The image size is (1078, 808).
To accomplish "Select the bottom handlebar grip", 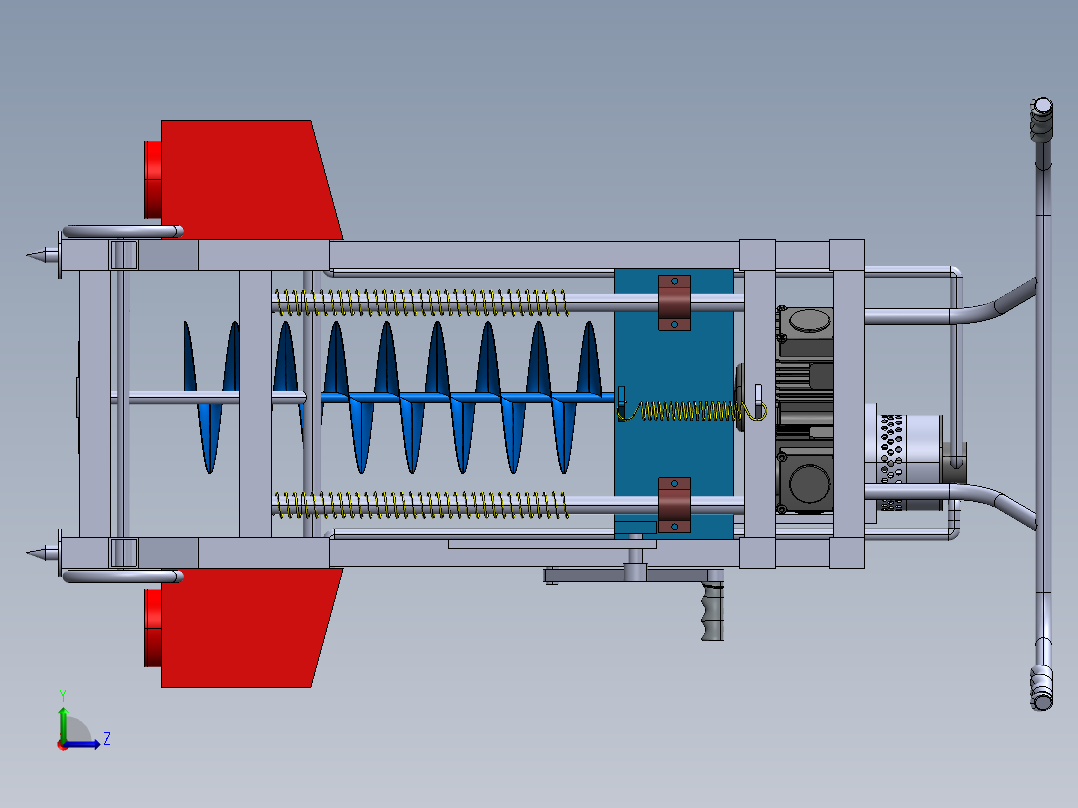I will click(x=1042, y=688).
